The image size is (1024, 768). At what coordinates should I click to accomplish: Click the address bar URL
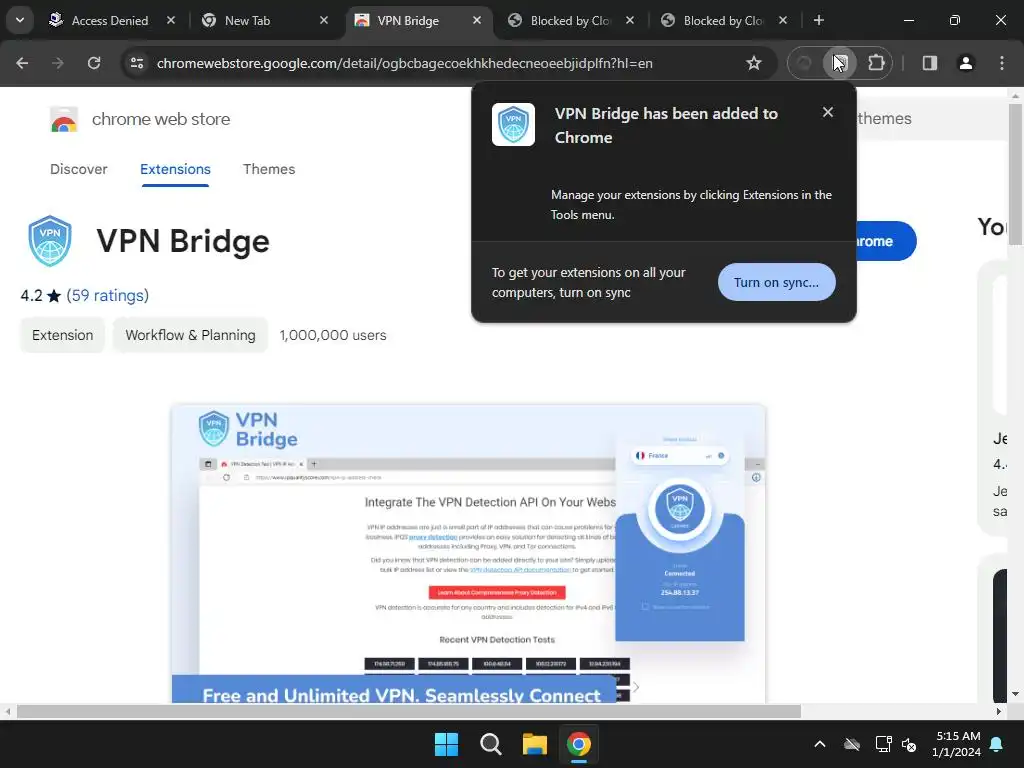[405, 63]
